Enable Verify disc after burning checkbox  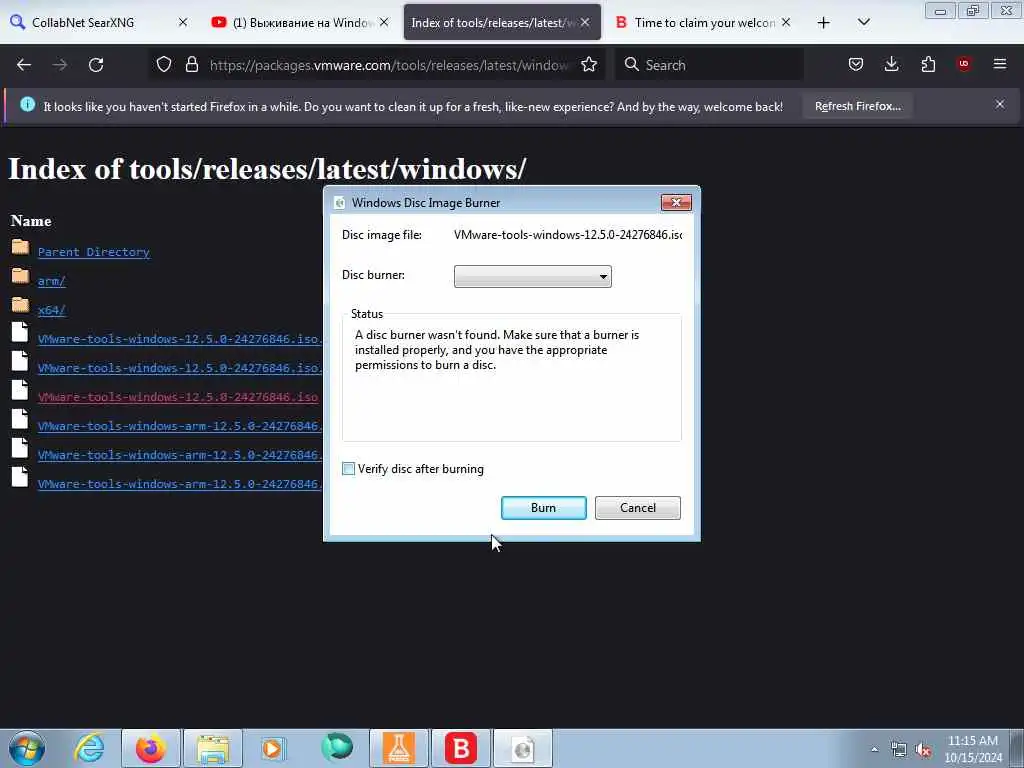tap(349, 469)
